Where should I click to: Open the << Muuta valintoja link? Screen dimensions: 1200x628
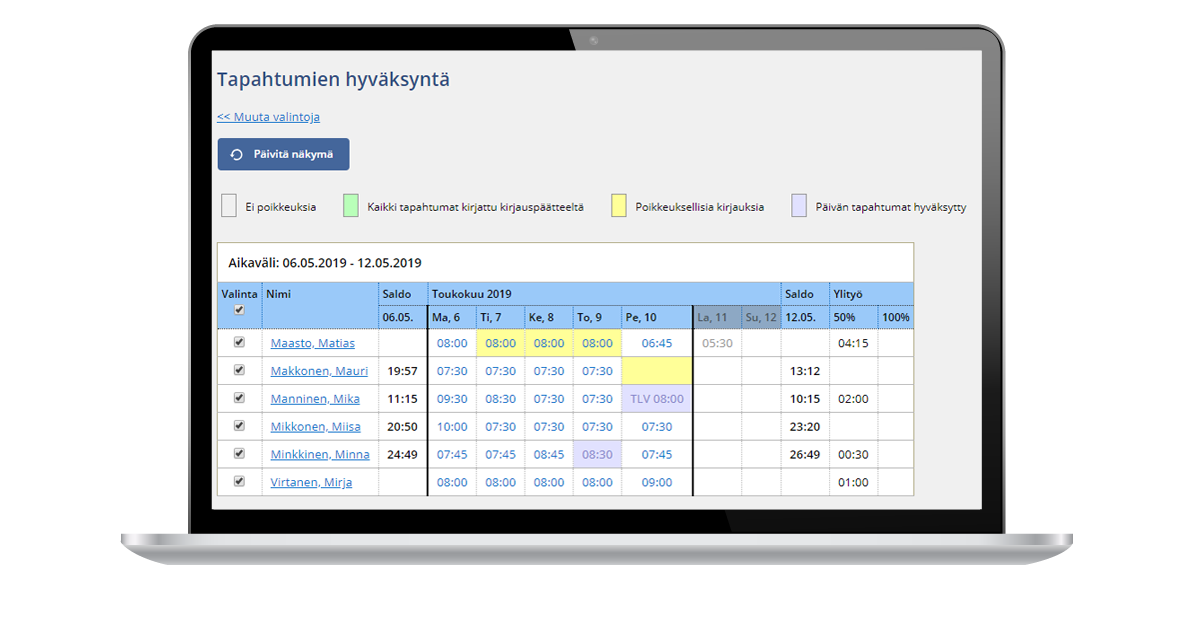[x=268, y=117]
